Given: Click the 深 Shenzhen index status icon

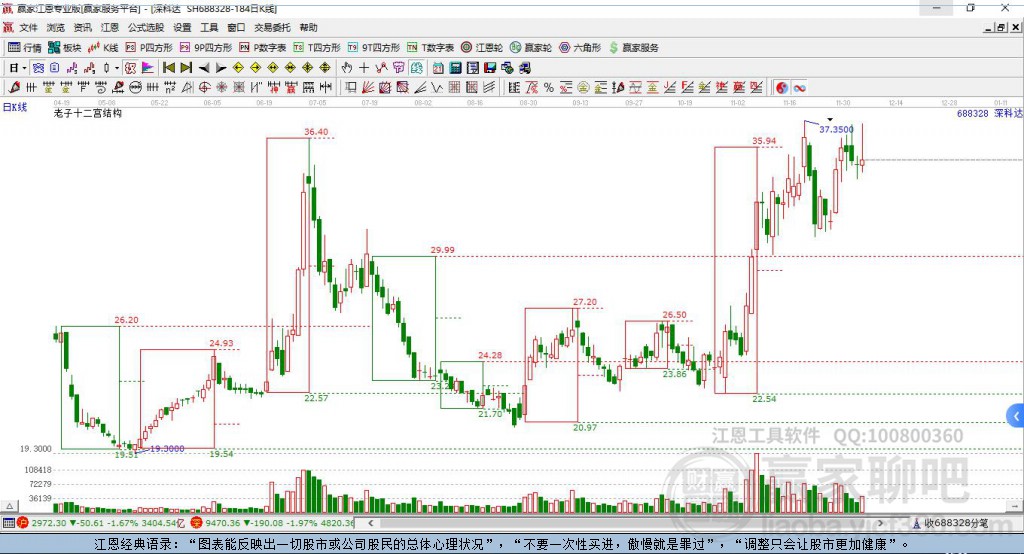Looking at the screenshot, I should click(x=196, y=523).
